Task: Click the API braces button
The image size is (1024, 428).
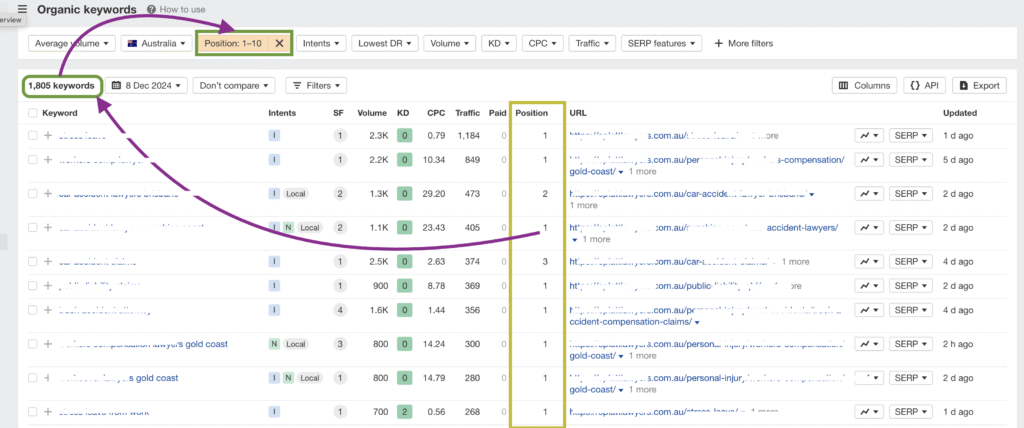Action: (x=925, y=86)
